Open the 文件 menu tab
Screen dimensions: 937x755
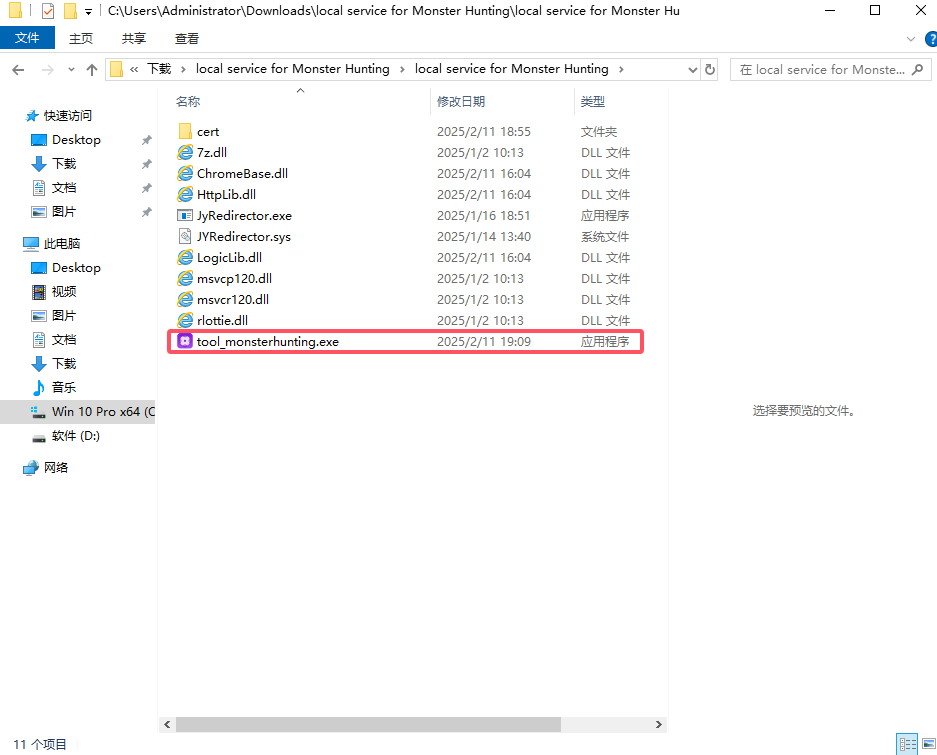(27, 38)
